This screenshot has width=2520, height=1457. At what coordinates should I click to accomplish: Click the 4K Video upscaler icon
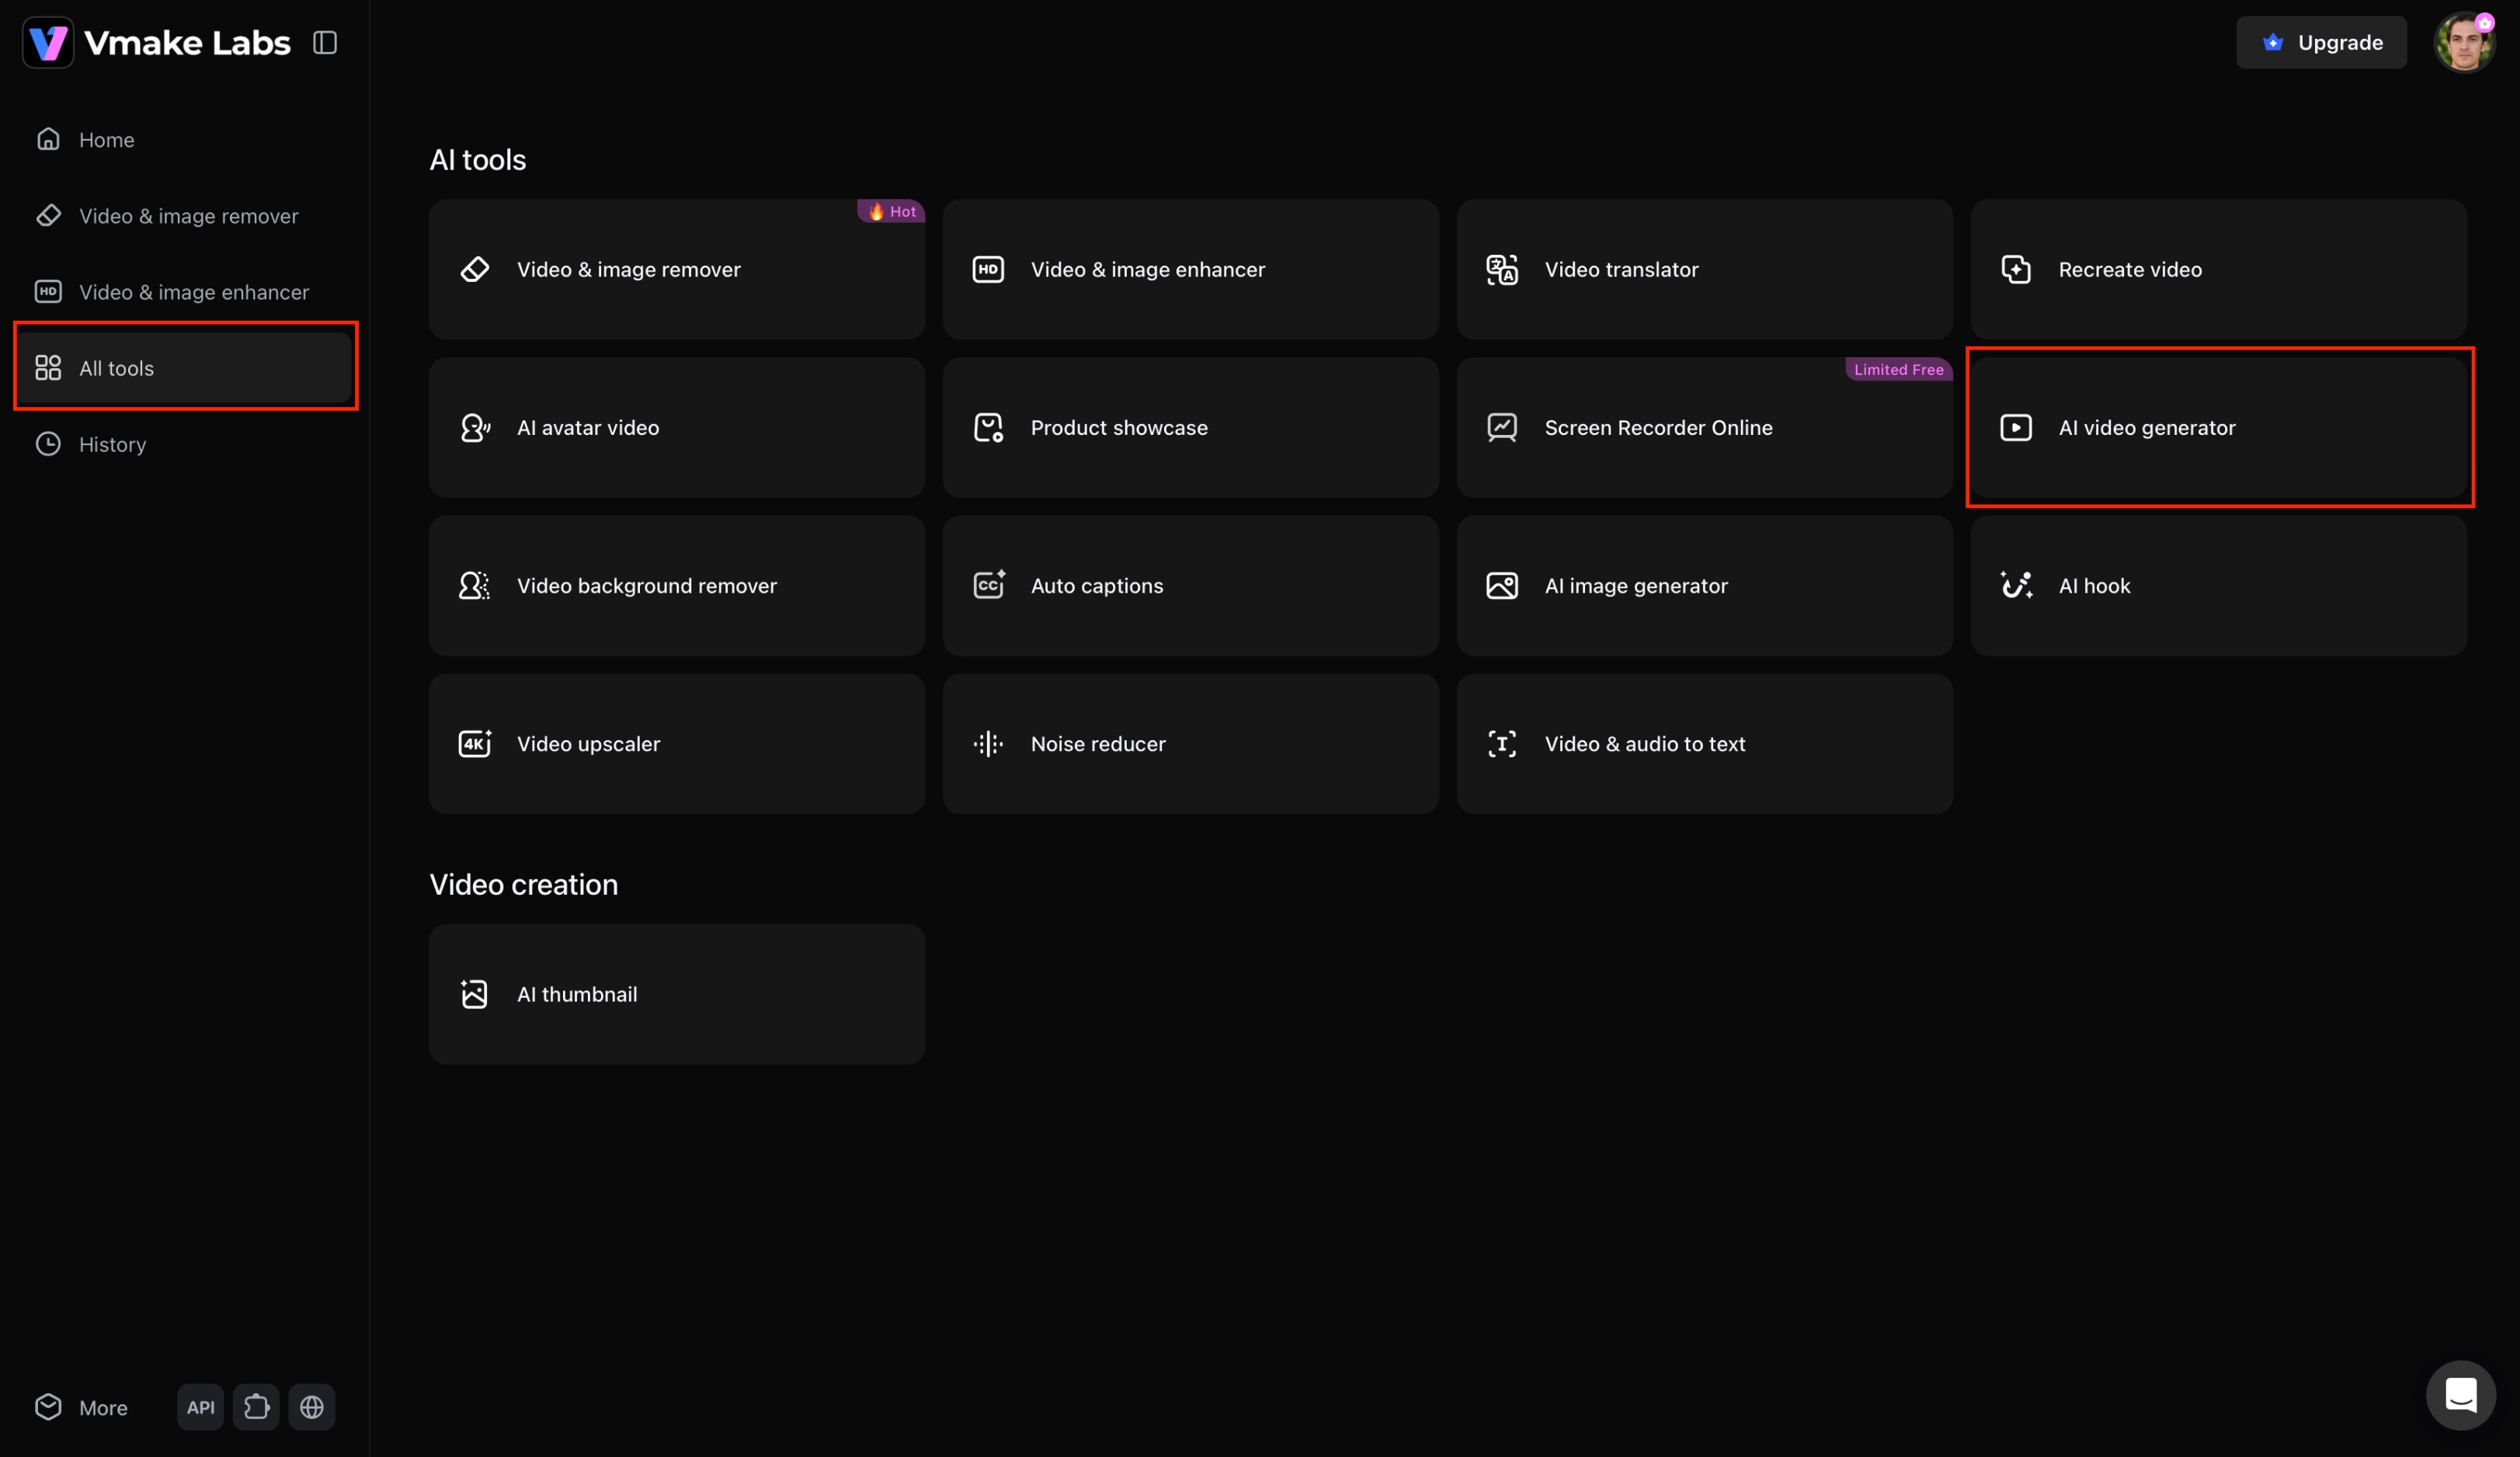click(x=475, y=743)
